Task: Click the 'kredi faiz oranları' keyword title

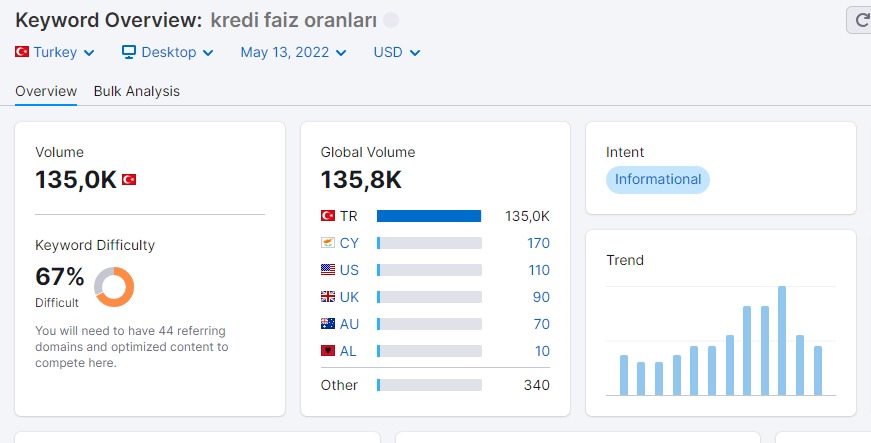Action: tap(293, 21)
